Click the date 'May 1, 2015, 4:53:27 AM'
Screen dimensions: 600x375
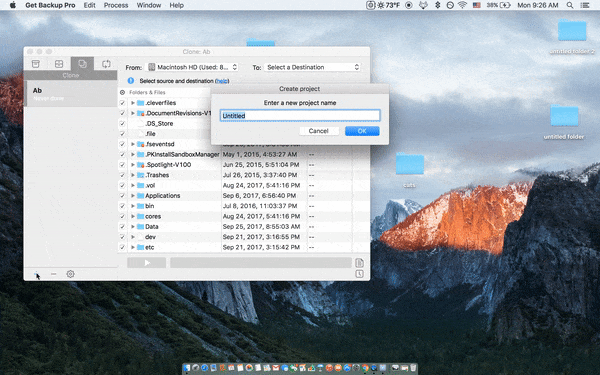(260, 155)
